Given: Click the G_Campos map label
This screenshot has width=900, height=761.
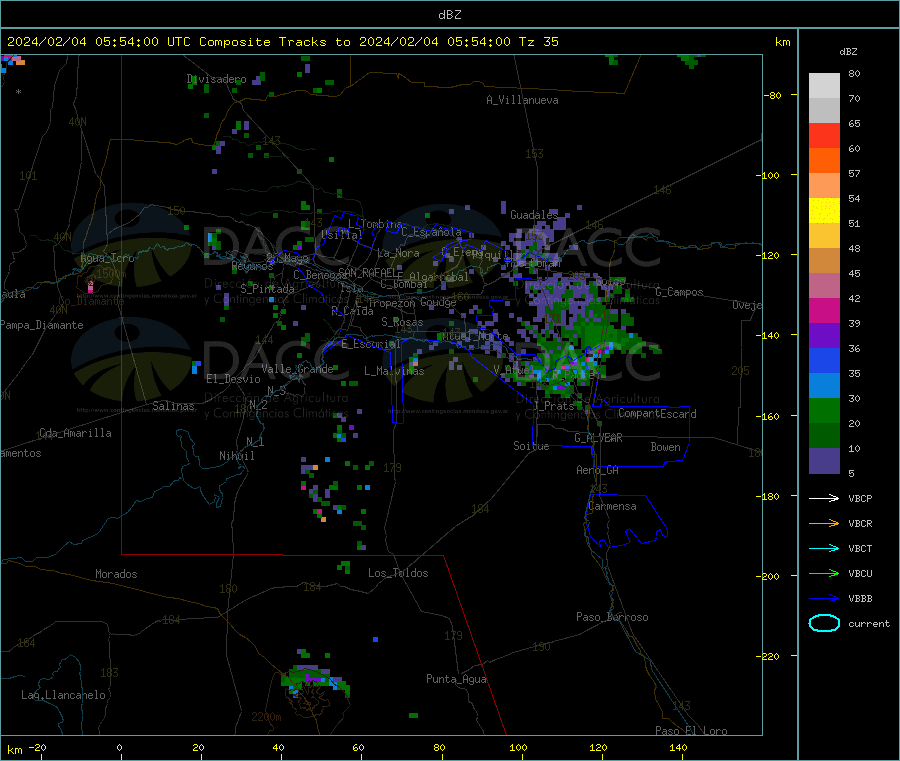Looking at the screenshot, I should click(x=679, y=292).
